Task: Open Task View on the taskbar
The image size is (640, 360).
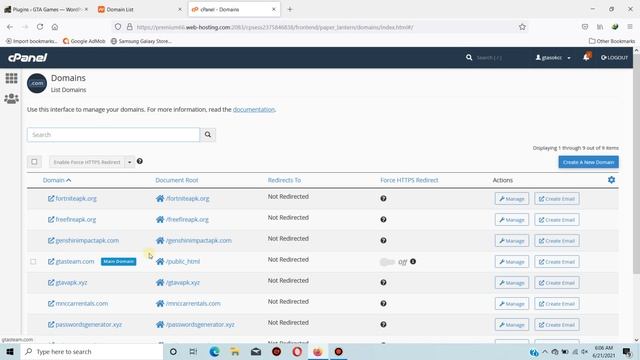Action: click(193, 351)
